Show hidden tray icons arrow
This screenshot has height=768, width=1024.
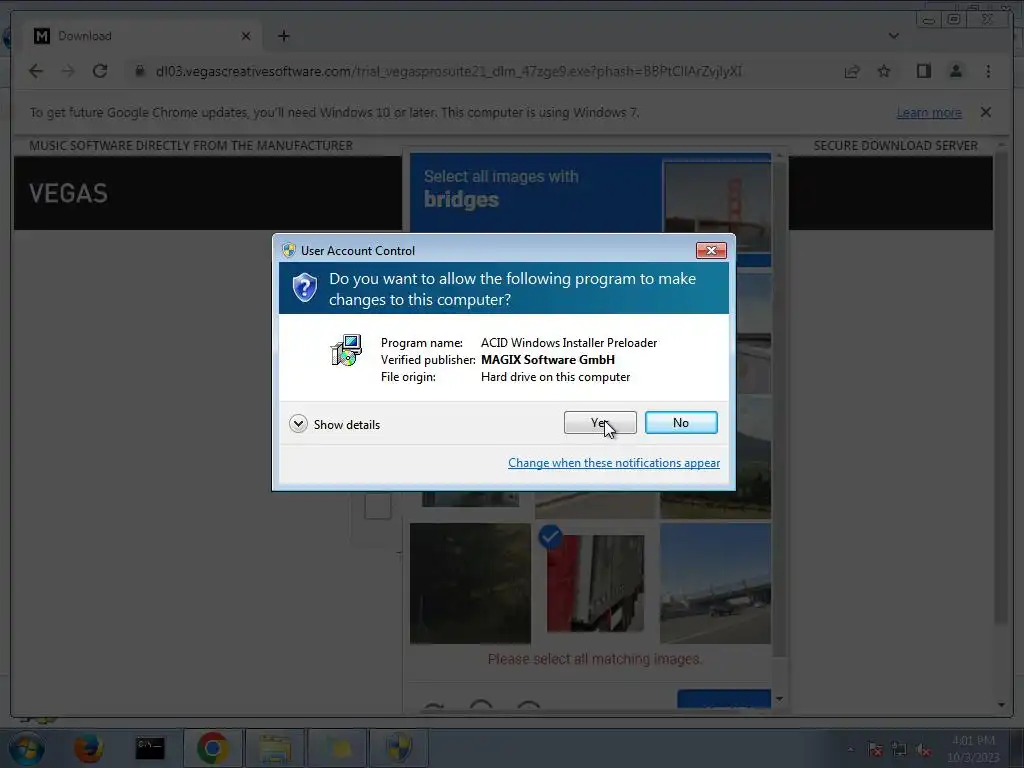click(850, 750)
